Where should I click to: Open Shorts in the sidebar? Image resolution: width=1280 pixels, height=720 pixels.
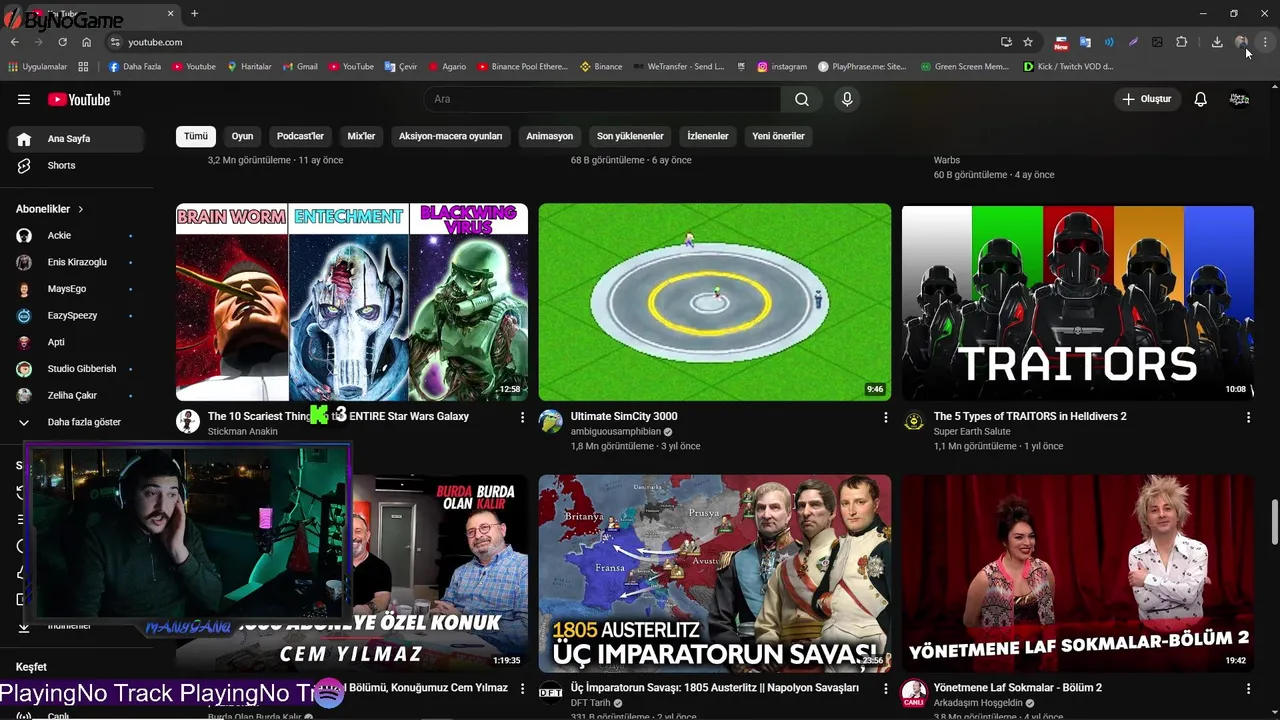click(77, 165)
